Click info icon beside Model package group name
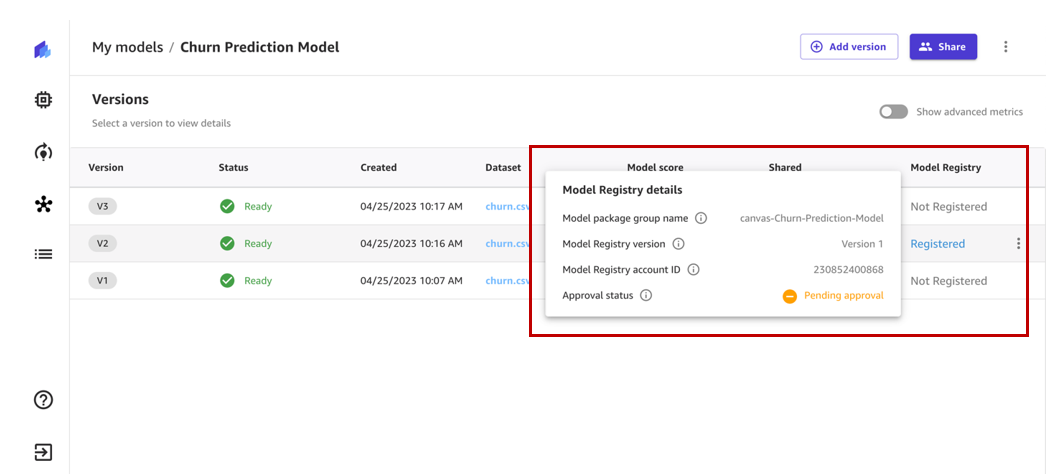Viewport: 1046px width, 474px height. pos(701,218)
